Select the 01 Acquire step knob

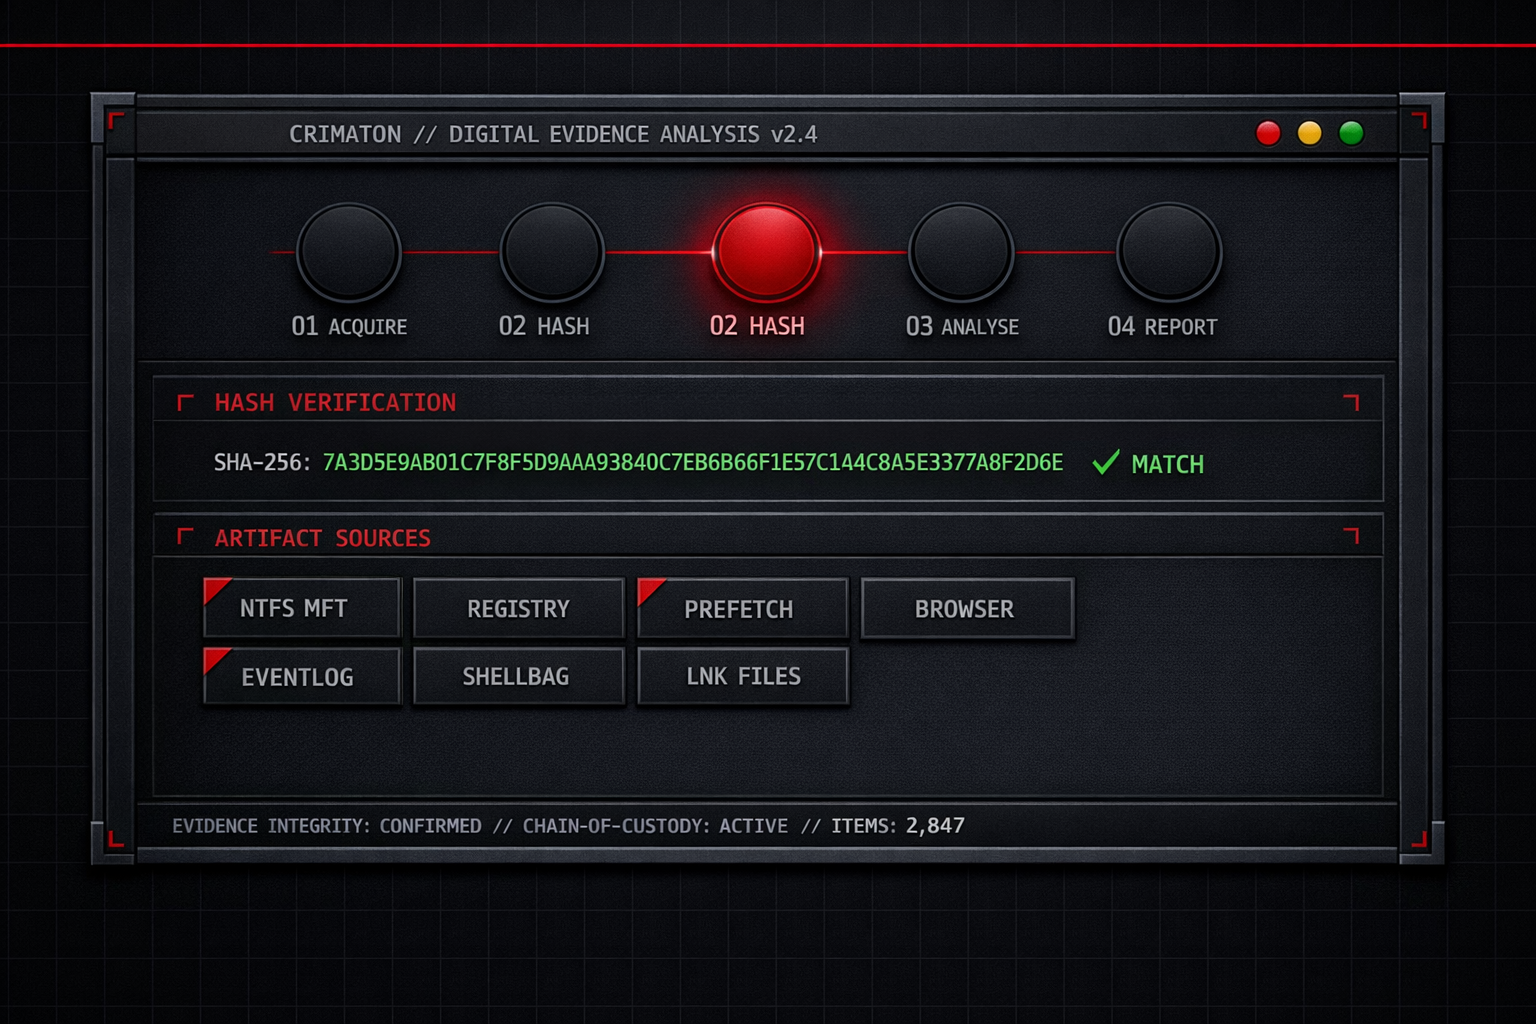coord(349,253)
